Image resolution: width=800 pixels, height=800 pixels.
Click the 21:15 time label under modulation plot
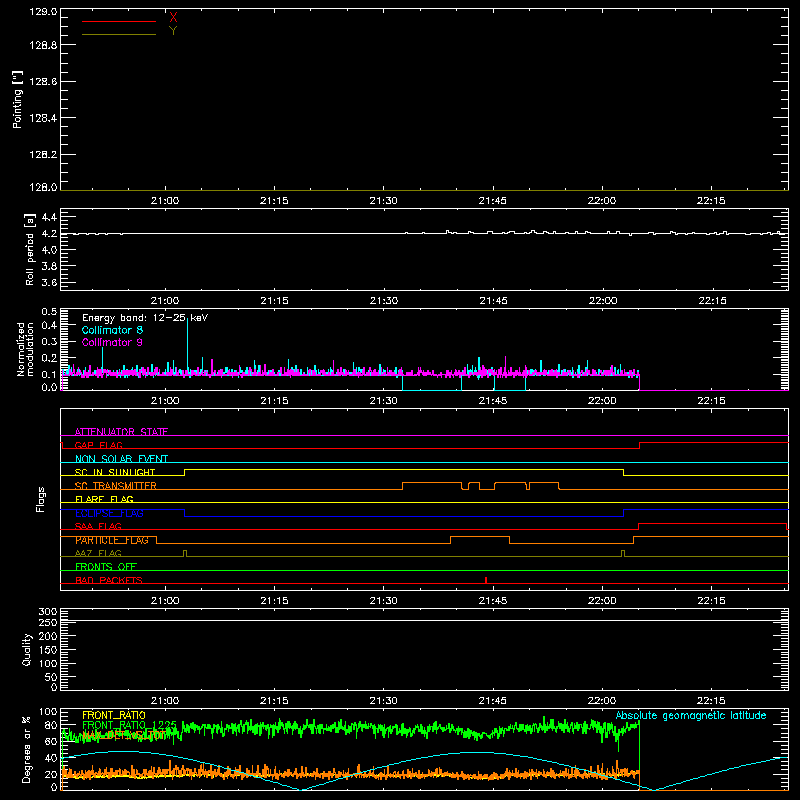pyautogui.click(x=274, y=401)
